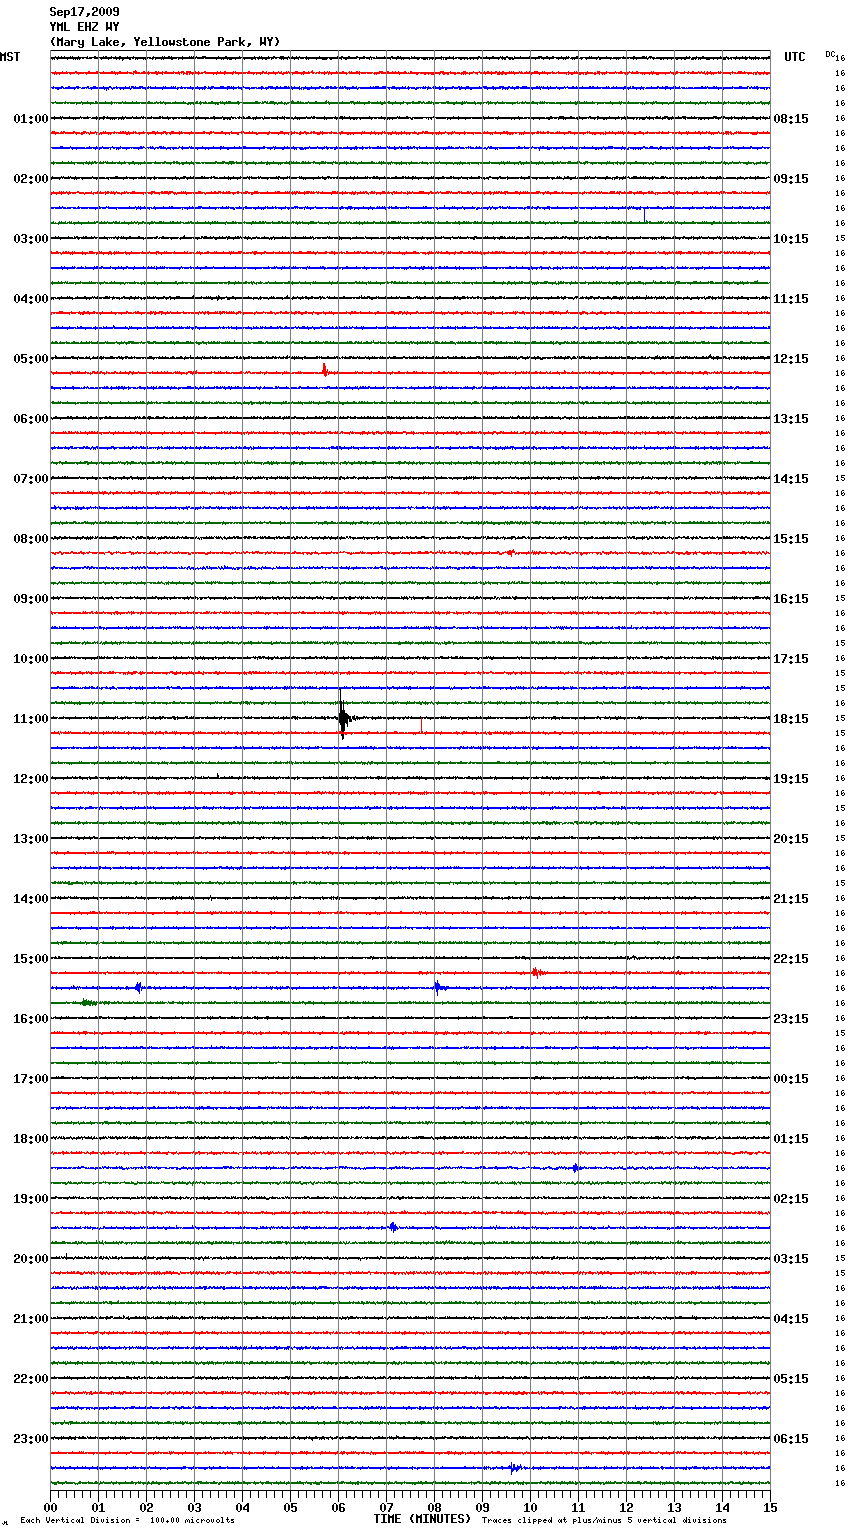Click the 22:15 UTC row label
This screenshot has height=1534, width=850.
[x=791, y=959]
